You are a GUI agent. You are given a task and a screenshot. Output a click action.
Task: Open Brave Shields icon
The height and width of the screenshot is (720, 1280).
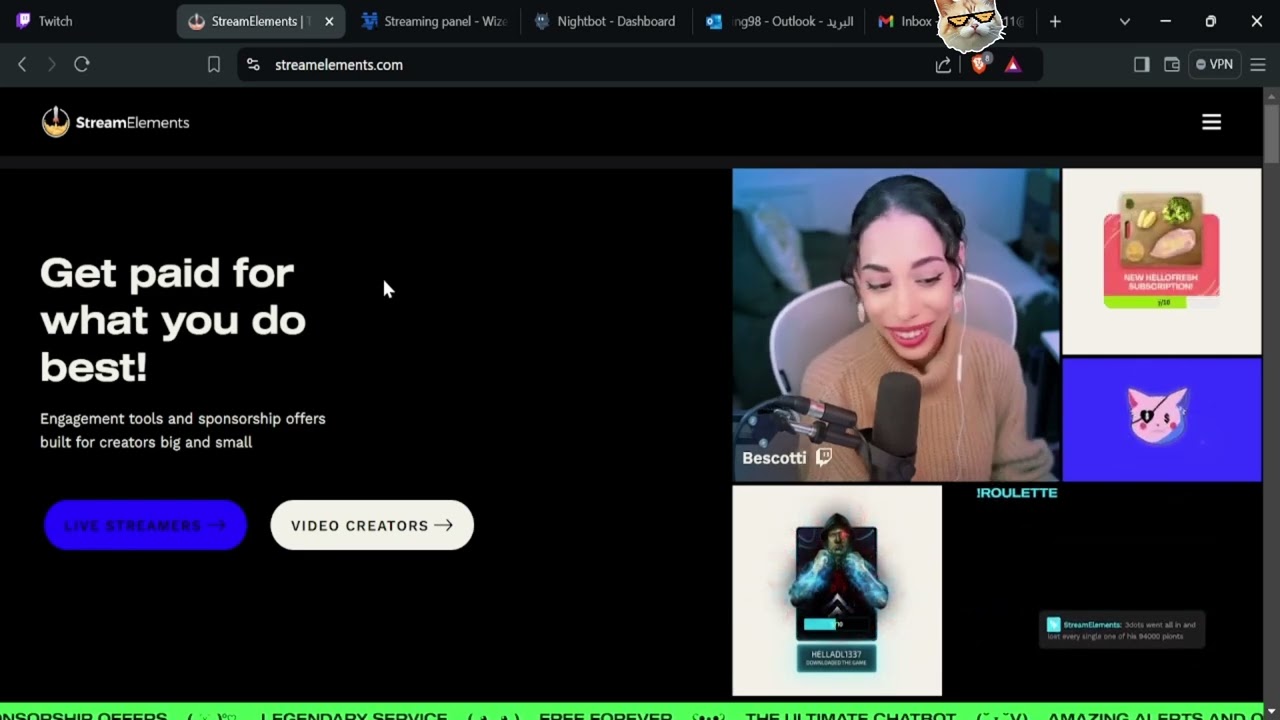click(980, 64)
